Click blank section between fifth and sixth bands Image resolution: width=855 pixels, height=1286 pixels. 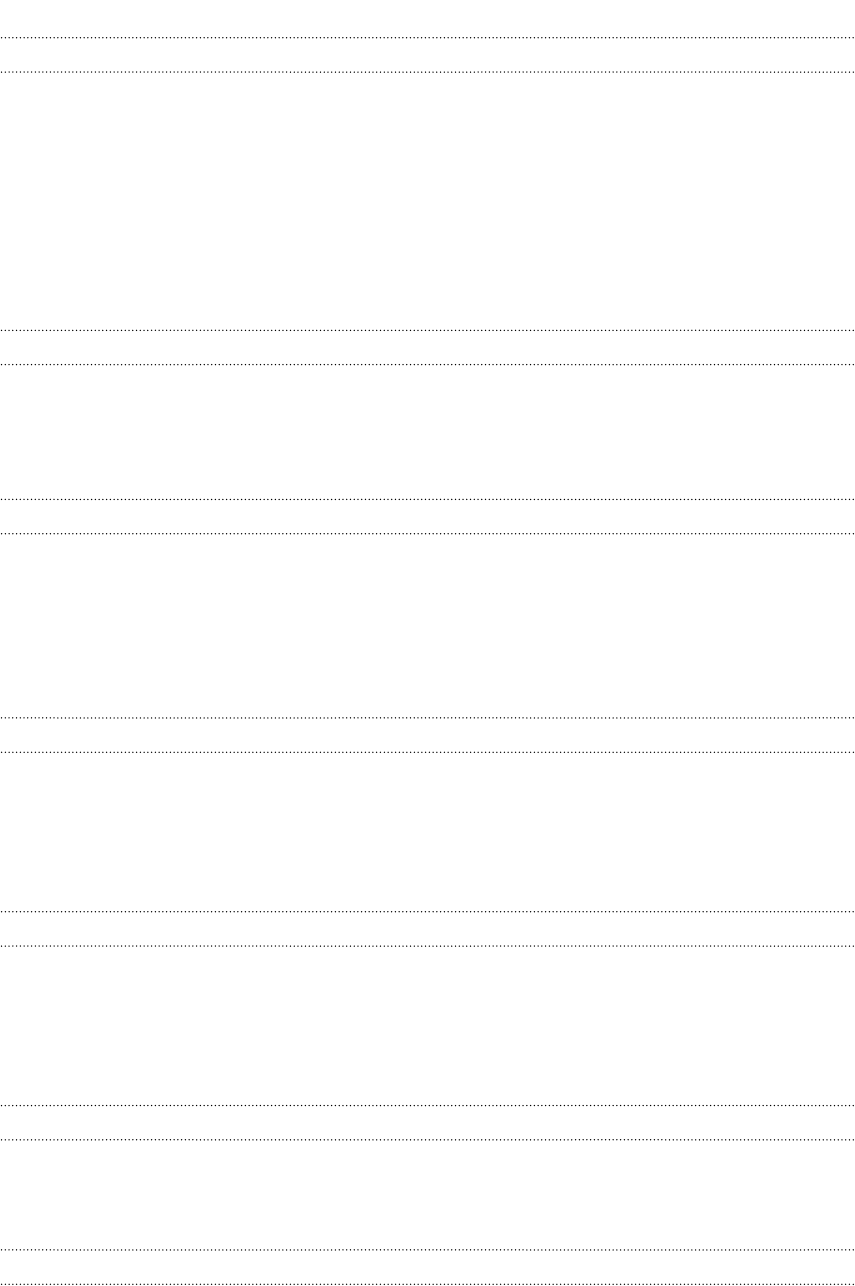click(x=427, y=1026)
